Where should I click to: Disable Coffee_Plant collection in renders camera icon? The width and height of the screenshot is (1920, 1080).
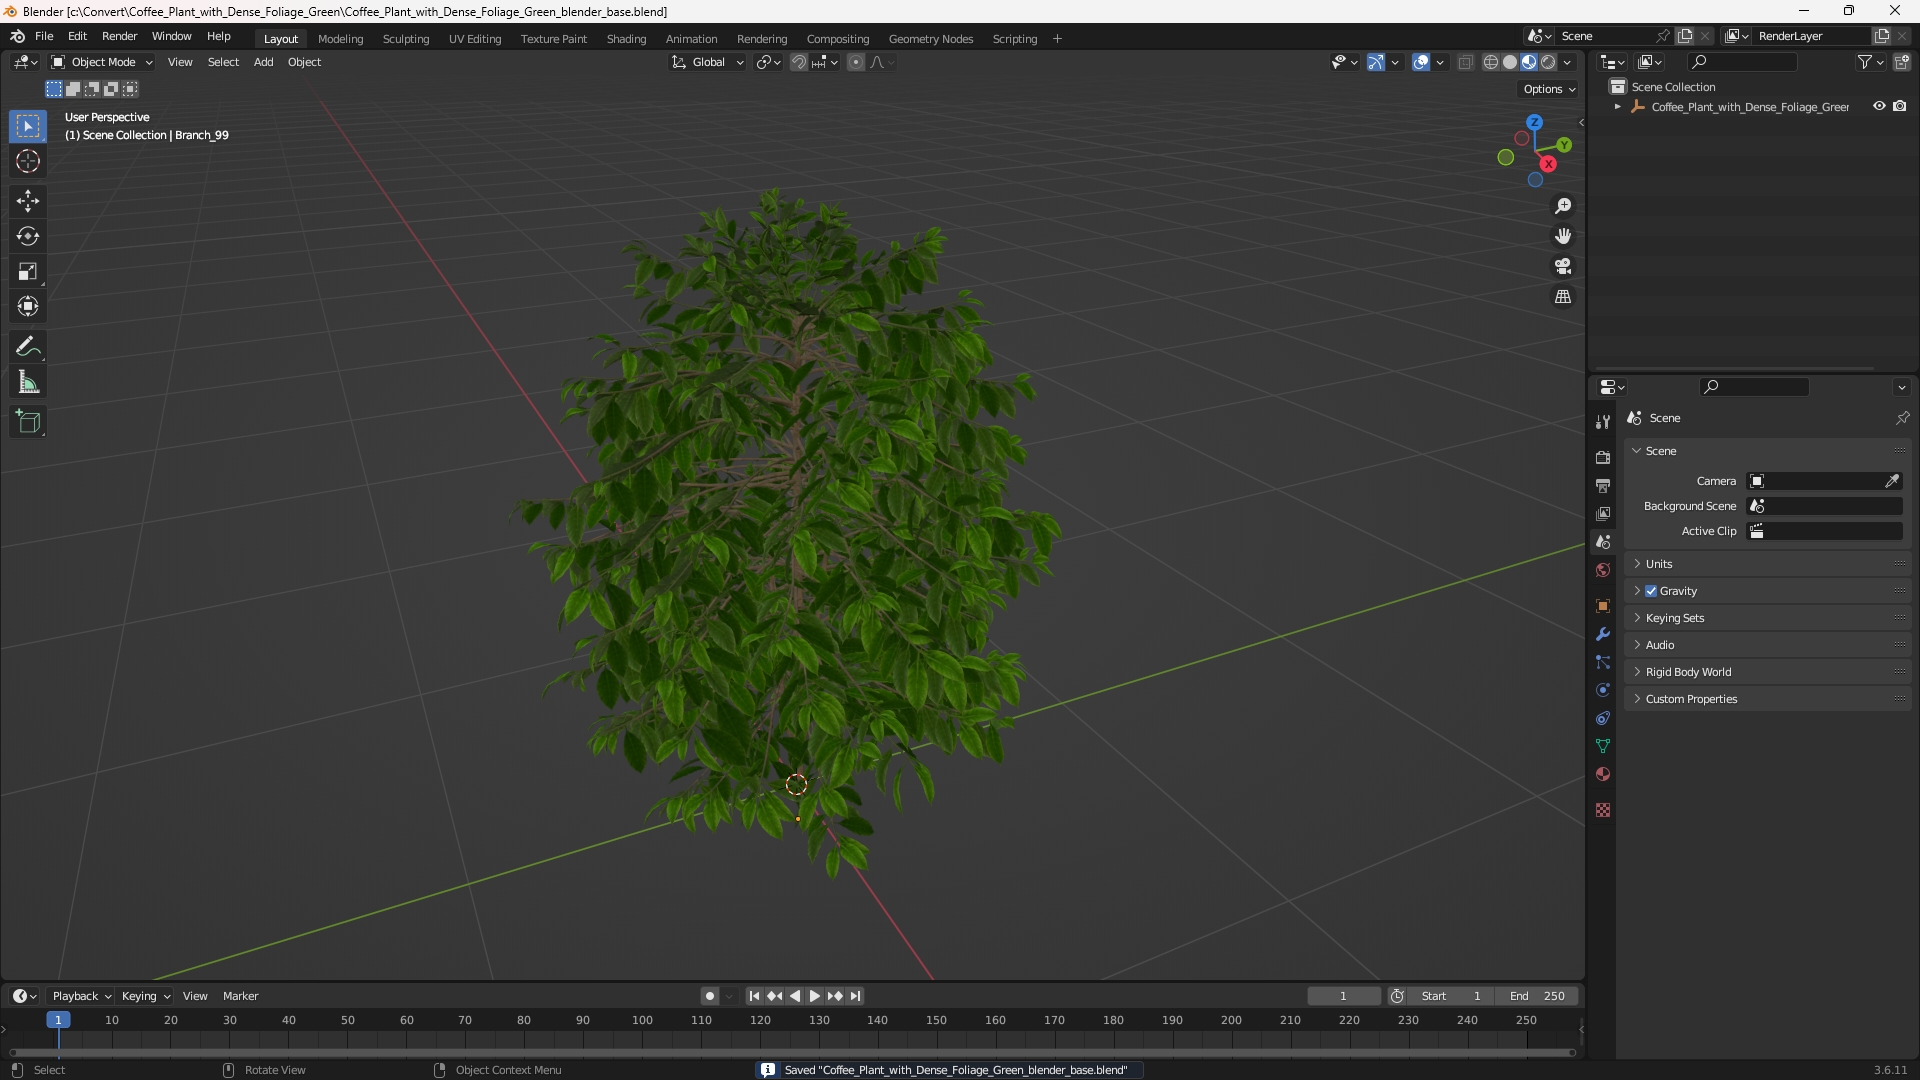[1900, 106]
